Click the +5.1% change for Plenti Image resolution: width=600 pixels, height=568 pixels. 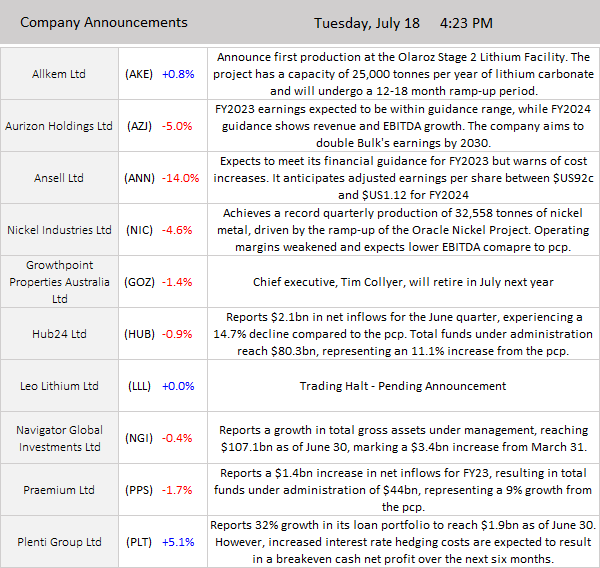tap(180, 542)
